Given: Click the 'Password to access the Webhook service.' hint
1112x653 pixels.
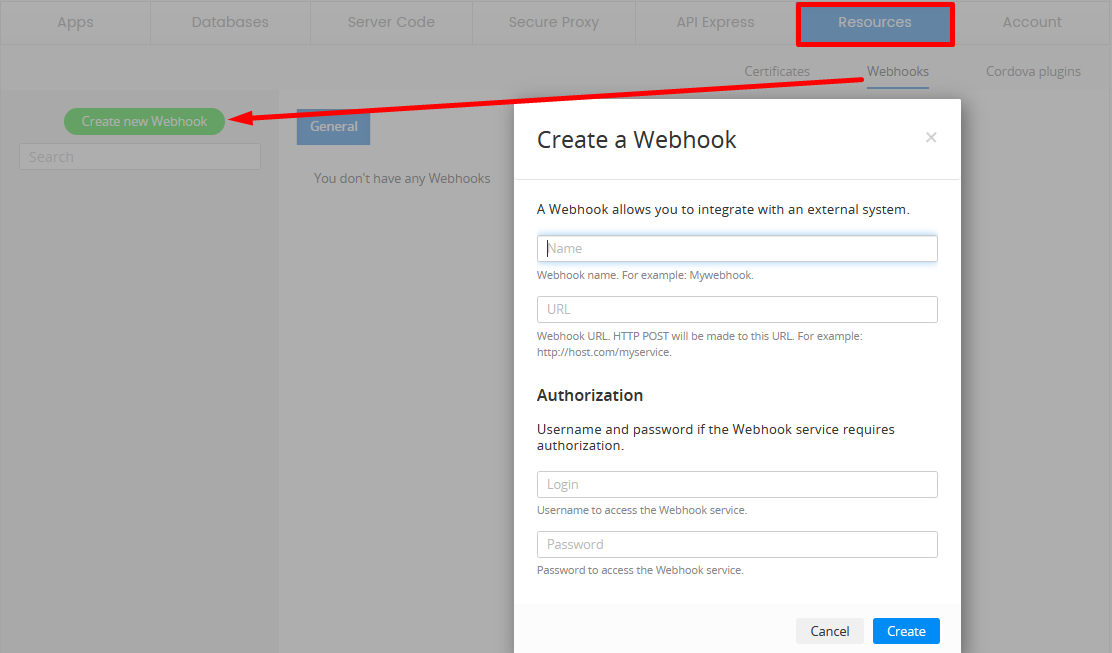Looking at the screenshot, I should click(640, 570).
